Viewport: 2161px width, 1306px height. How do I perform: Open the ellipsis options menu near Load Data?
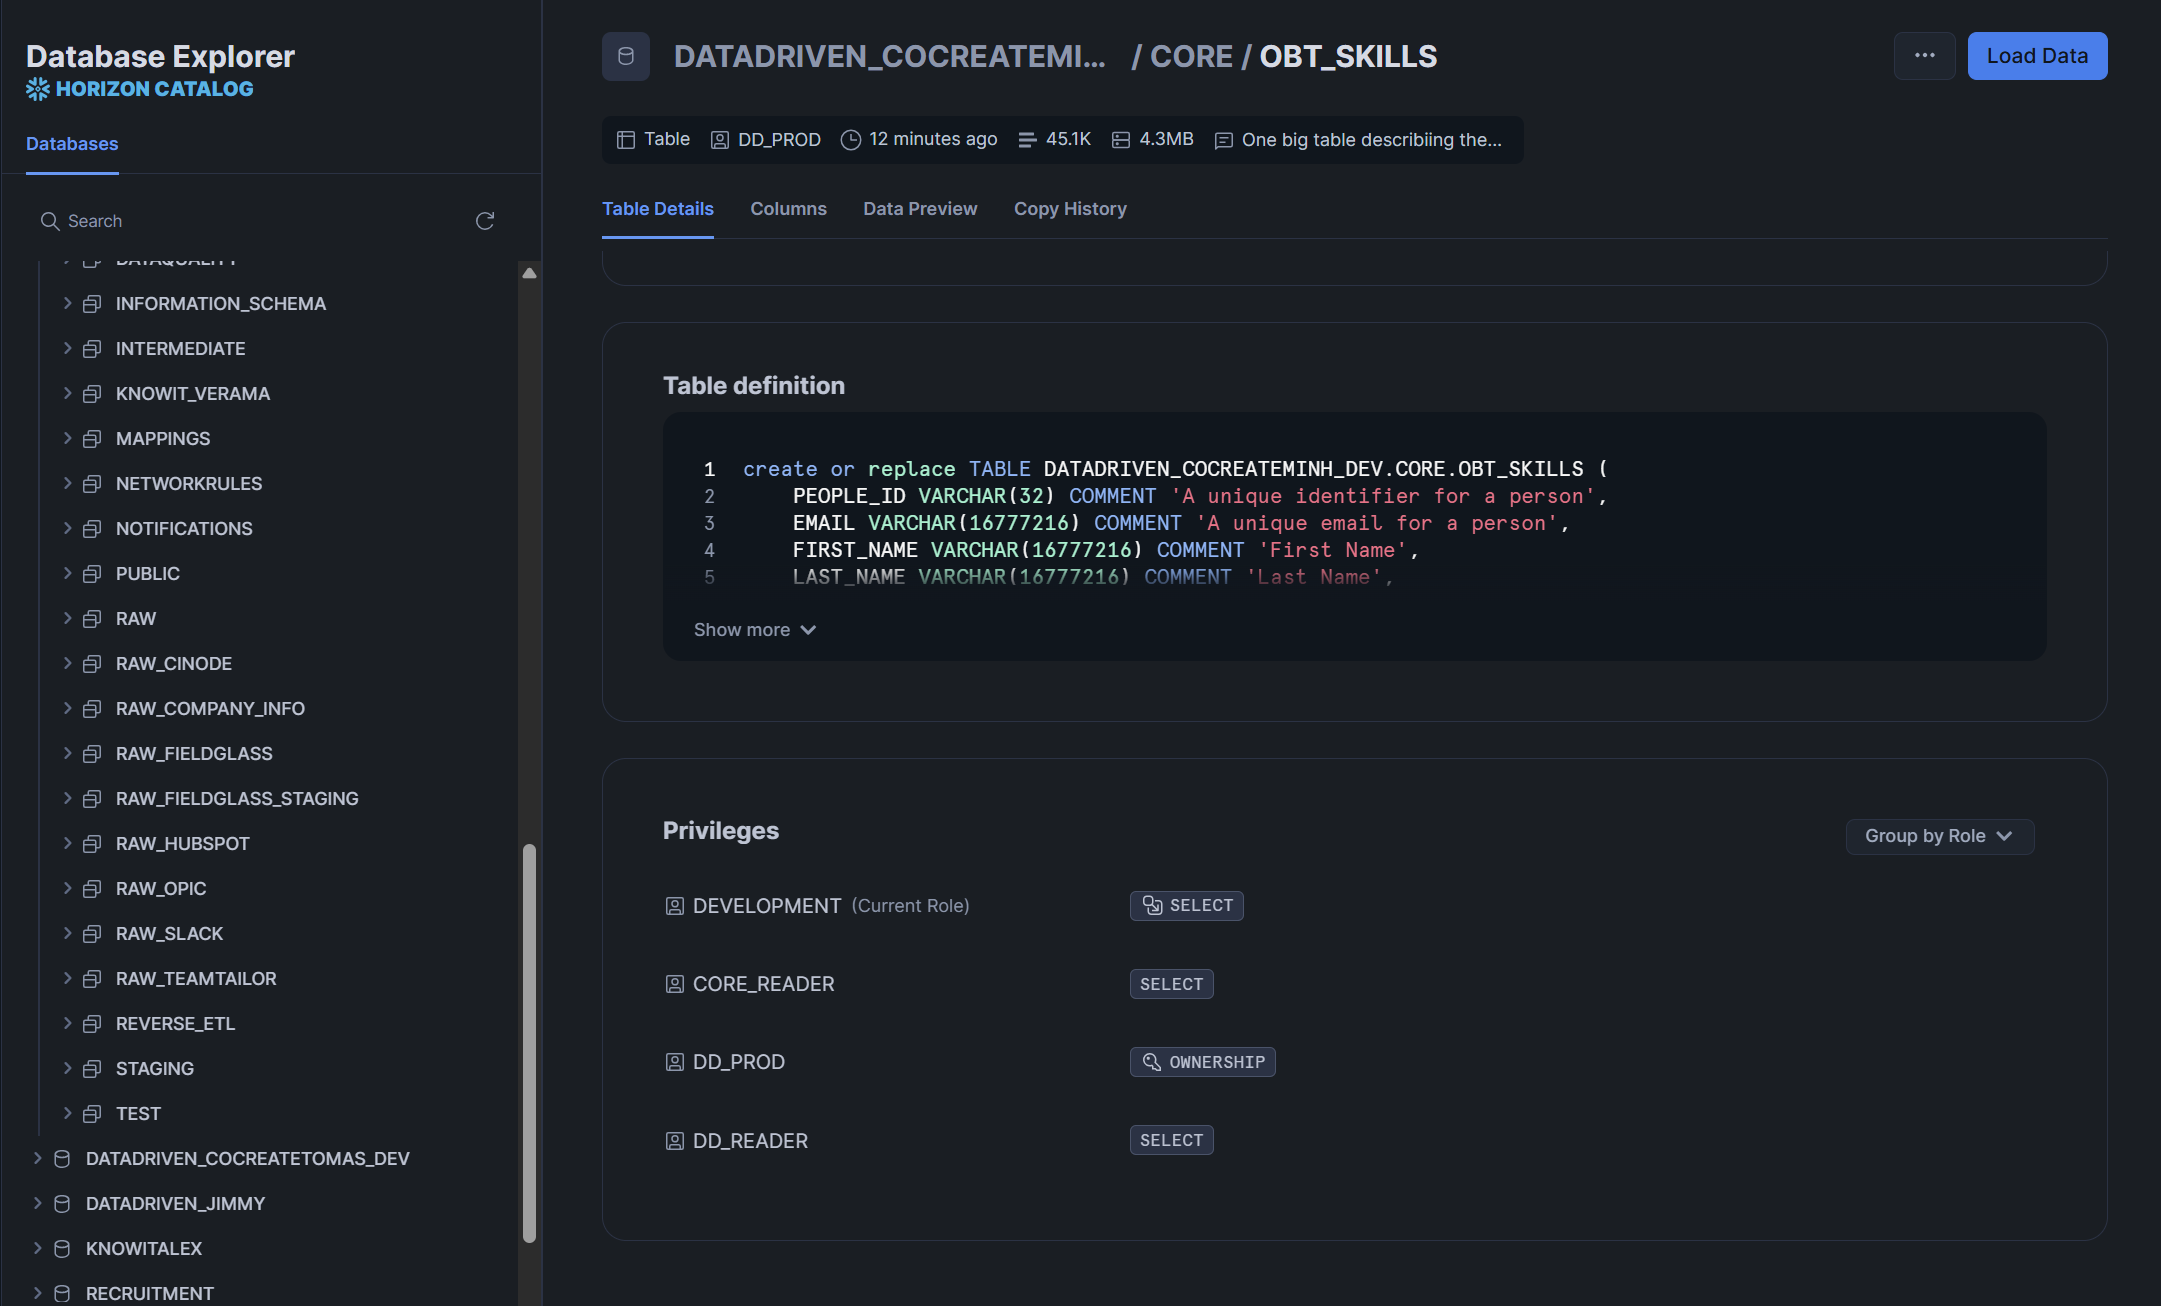[x=1924, y=56]
